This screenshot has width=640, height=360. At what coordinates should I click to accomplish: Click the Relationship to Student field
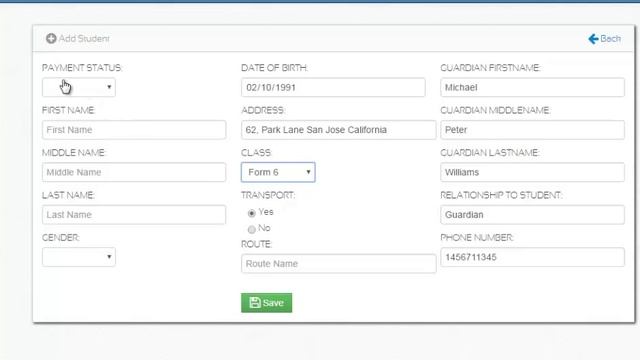(532, 215)
